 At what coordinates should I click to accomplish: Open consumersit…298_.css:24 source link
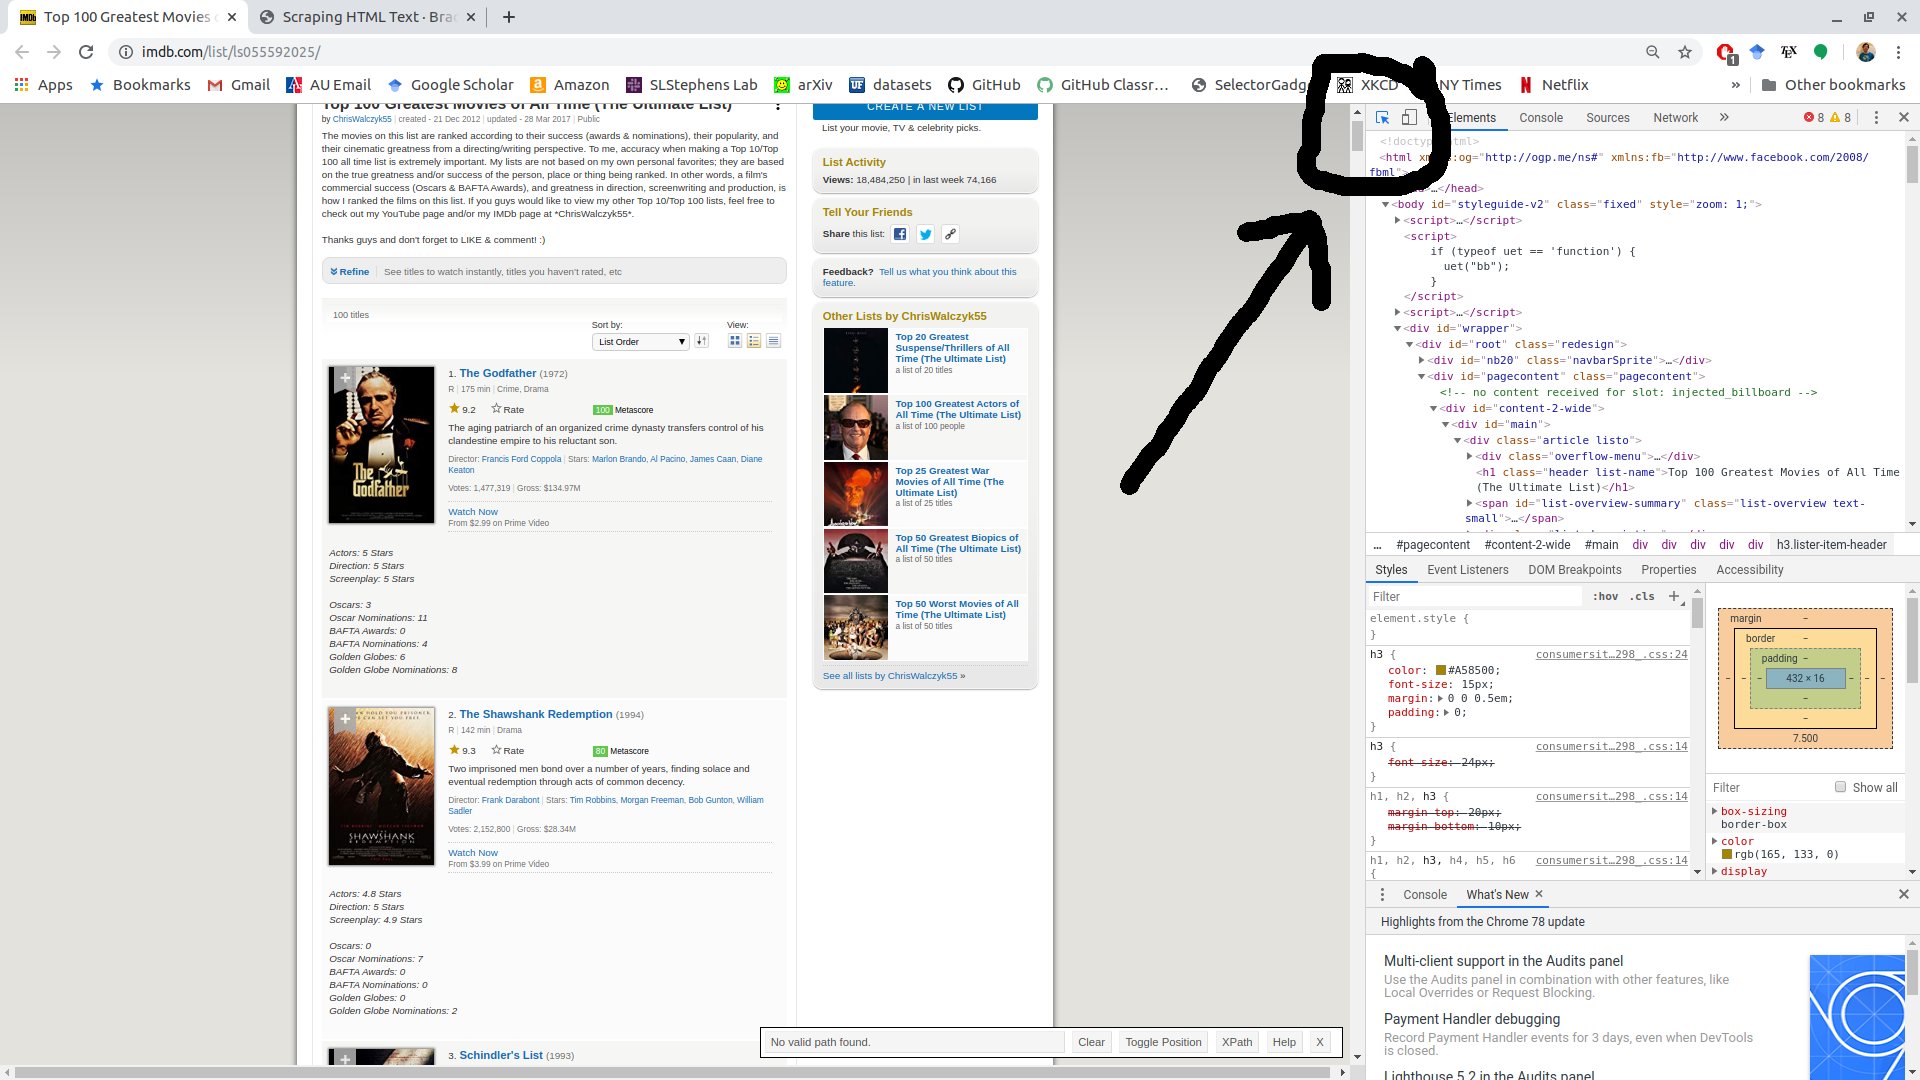[x=1611, y=654]
